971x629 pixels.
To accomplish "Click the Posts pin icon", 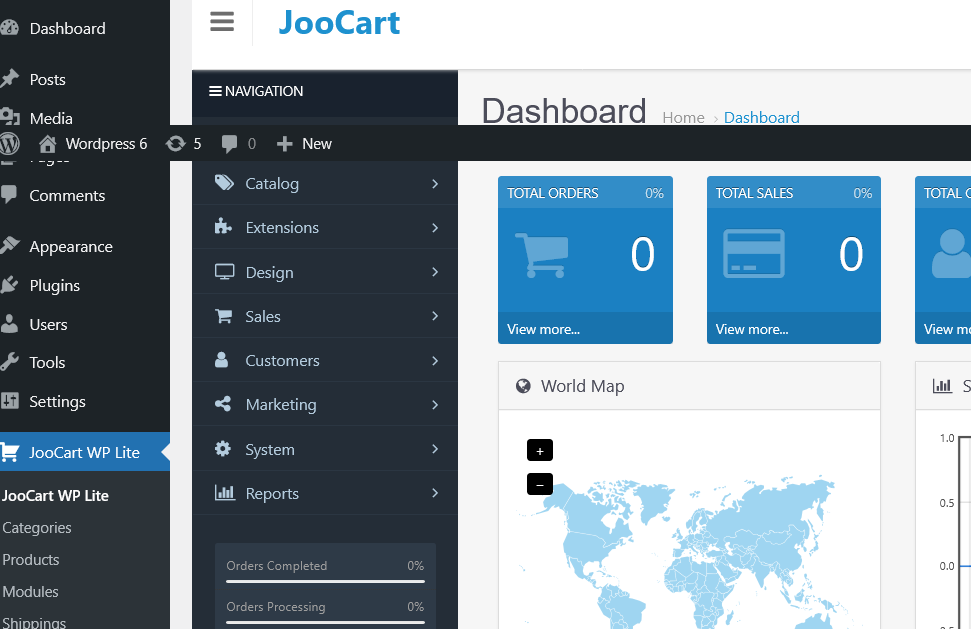I will 9,79.
